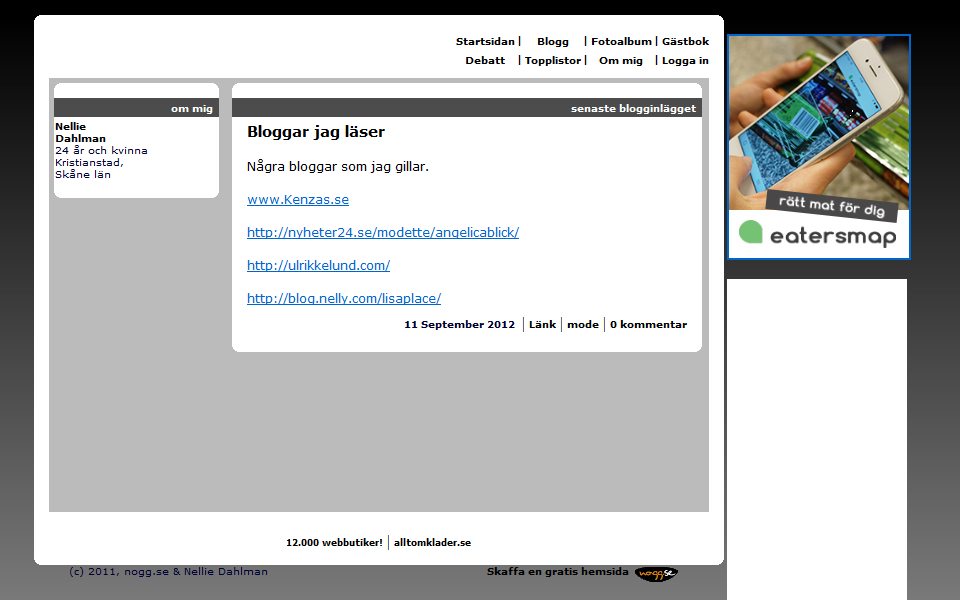Viewport: 960px width, 600px height.
Task: Click the eatersmap green logo in the ad
Action: (751, 233)
